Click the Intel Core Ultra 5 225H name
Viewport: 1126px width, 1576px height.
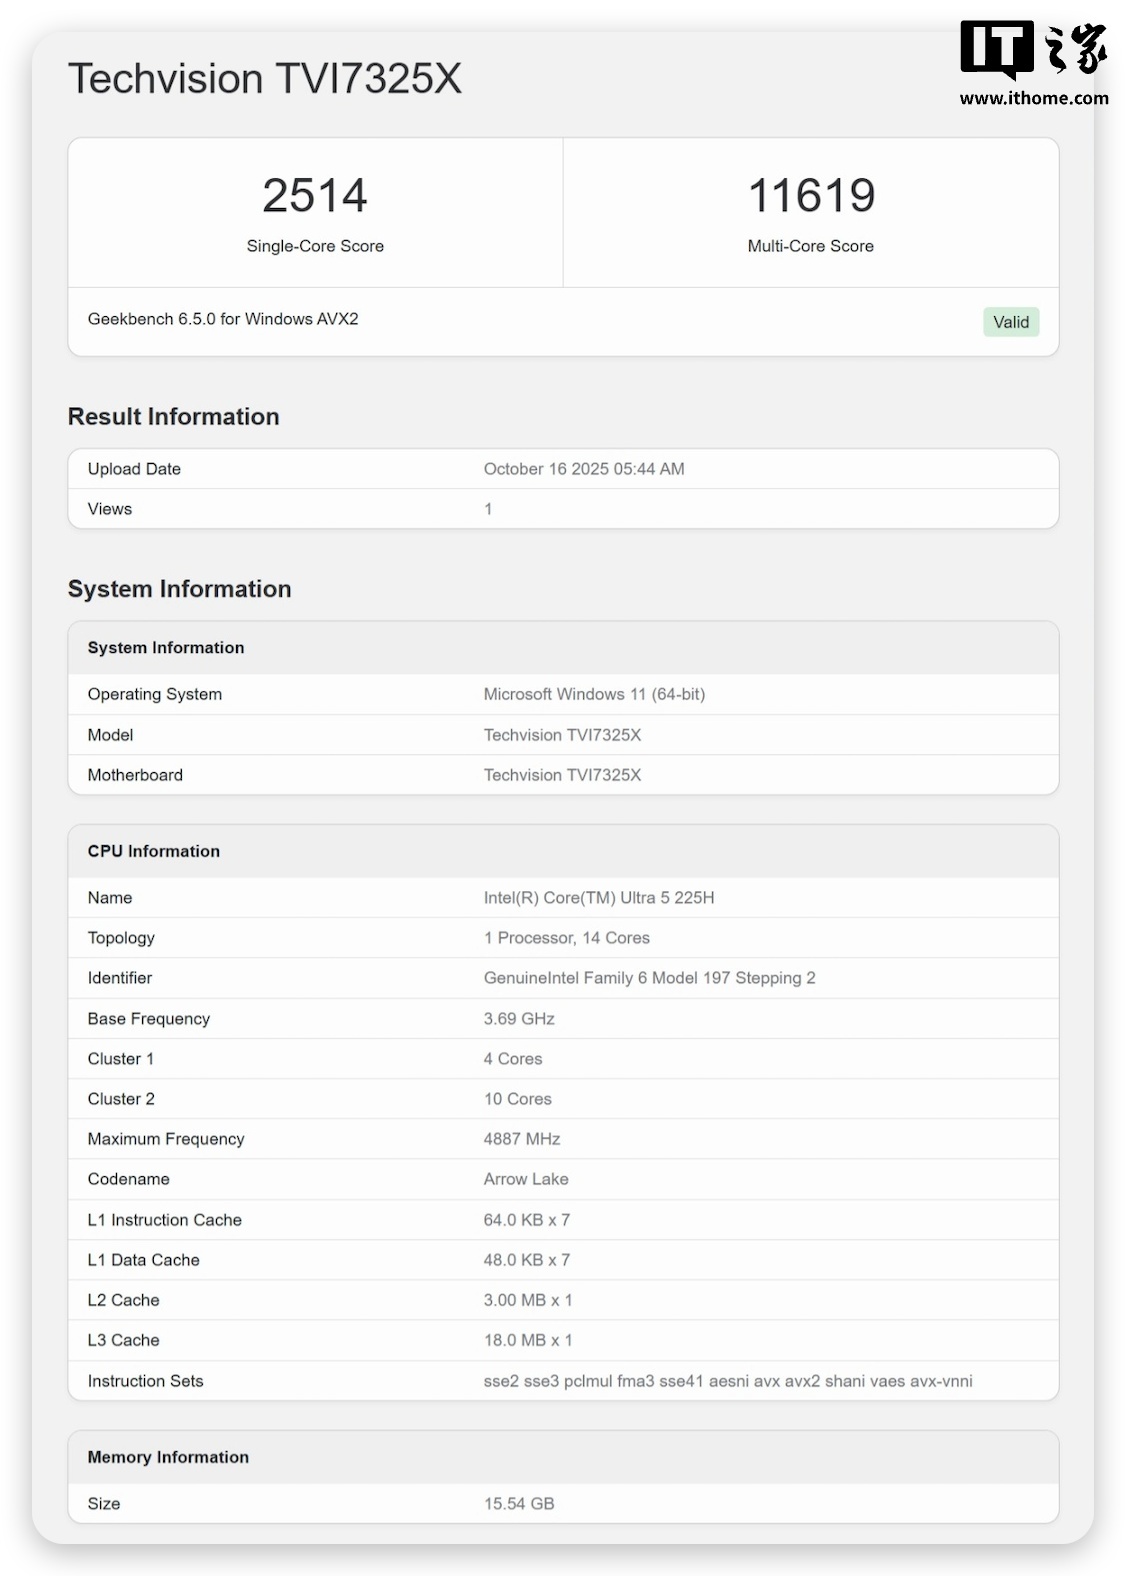(x=598, y=898)
